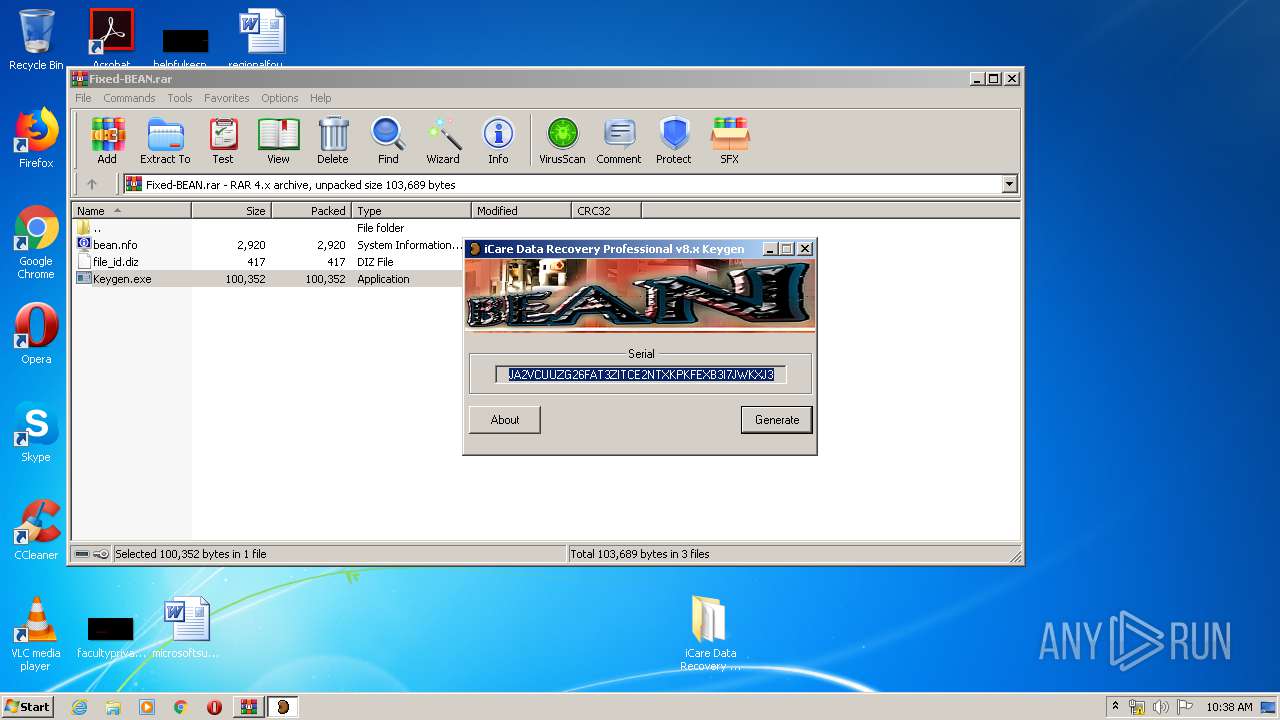Click the Start button
This screenshot has height=720, width=1280.
pos(28,707)
